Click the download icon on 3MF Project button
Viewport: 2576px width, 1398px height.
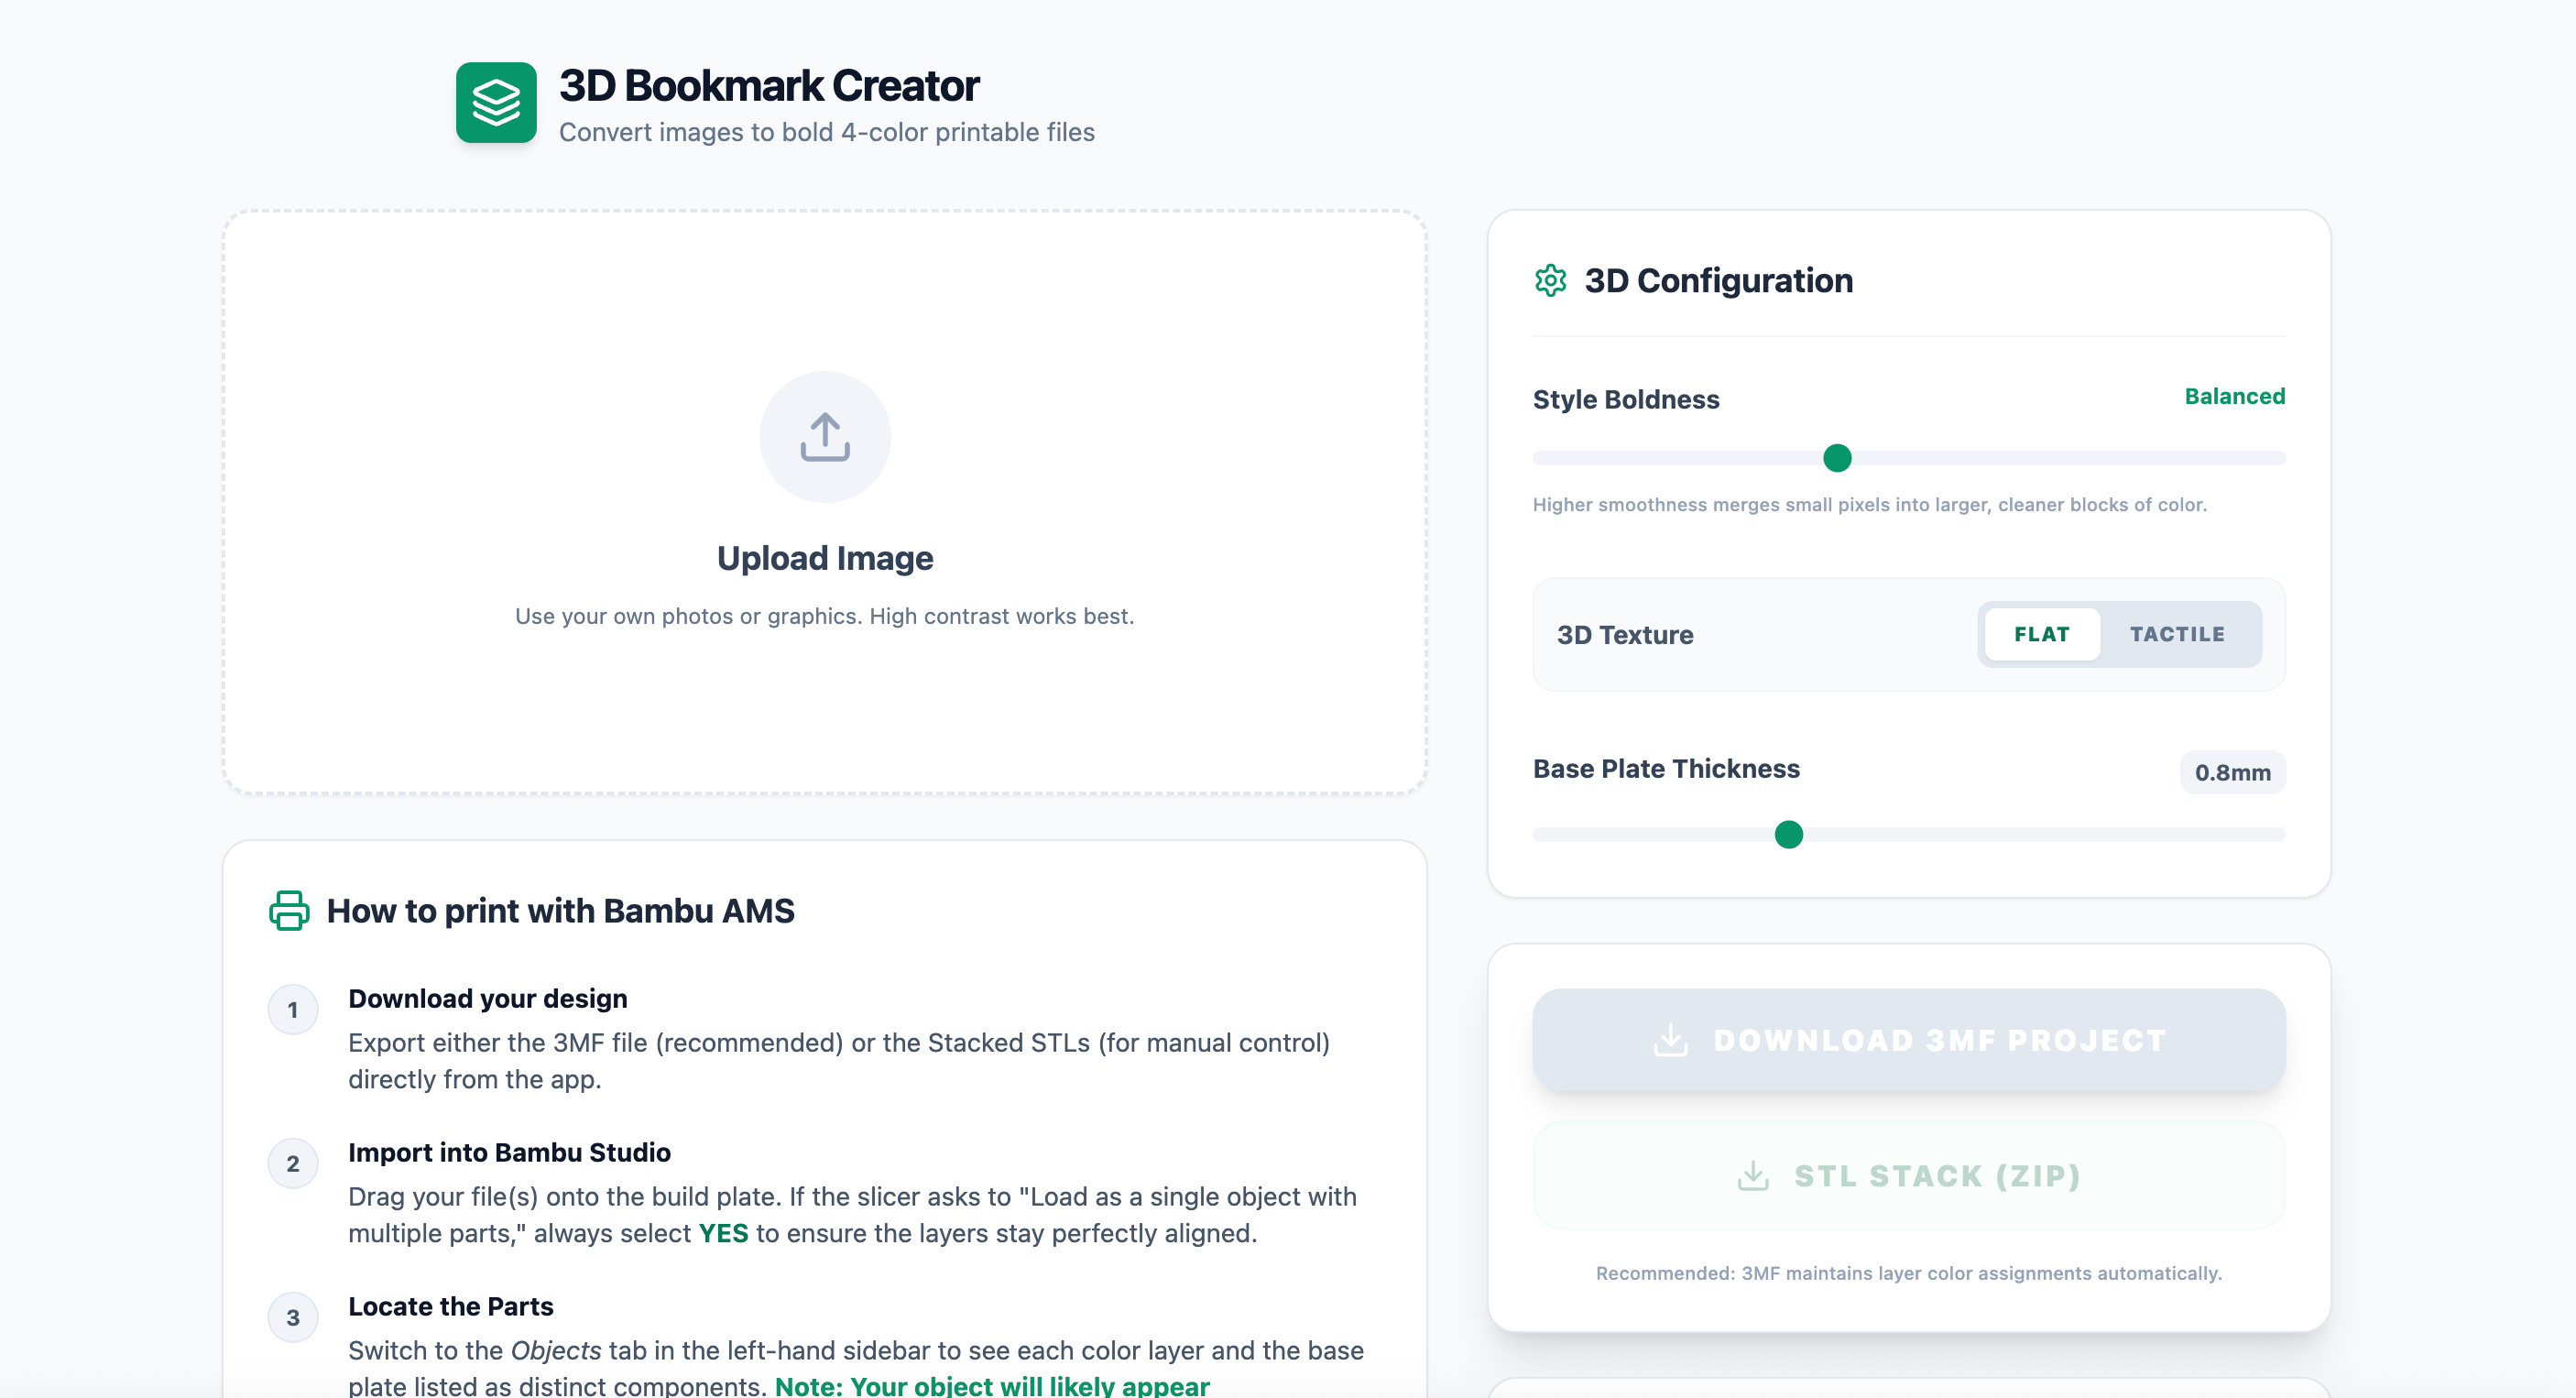tap(1670, 1040)
